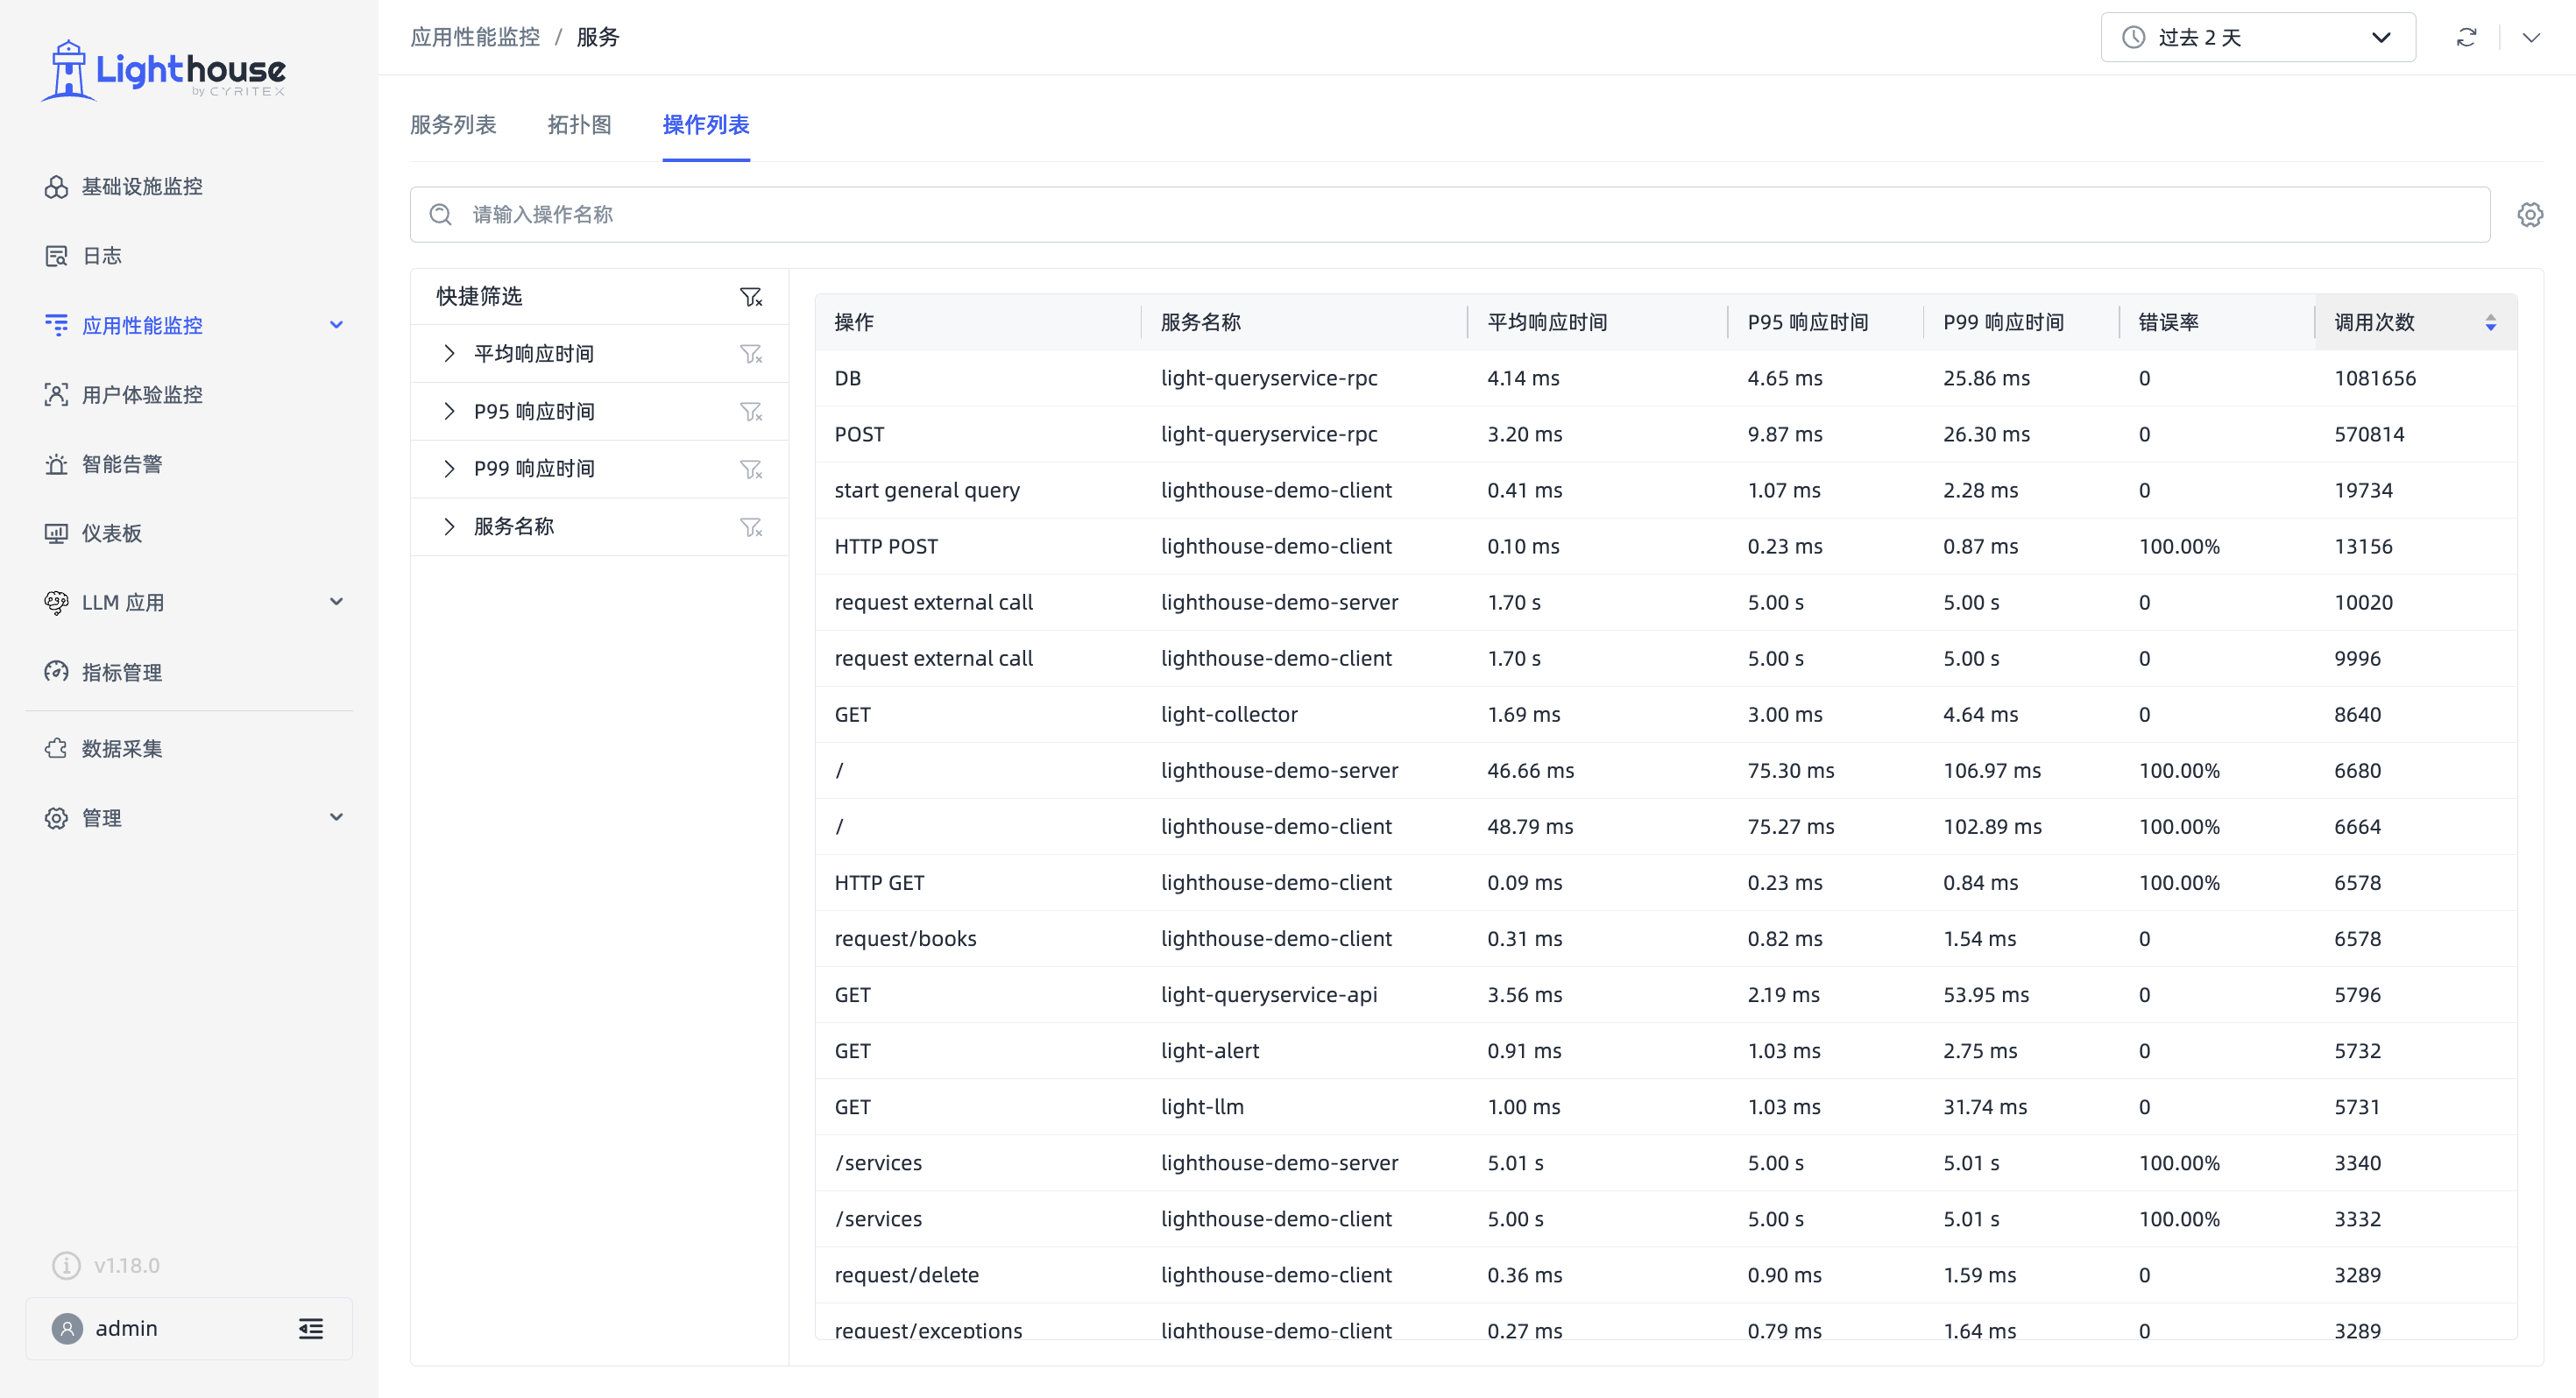This screenshot has width=2576, height=1398.
Task: Open 基础设施监控 sidebar icon
Action: [56, 187]
